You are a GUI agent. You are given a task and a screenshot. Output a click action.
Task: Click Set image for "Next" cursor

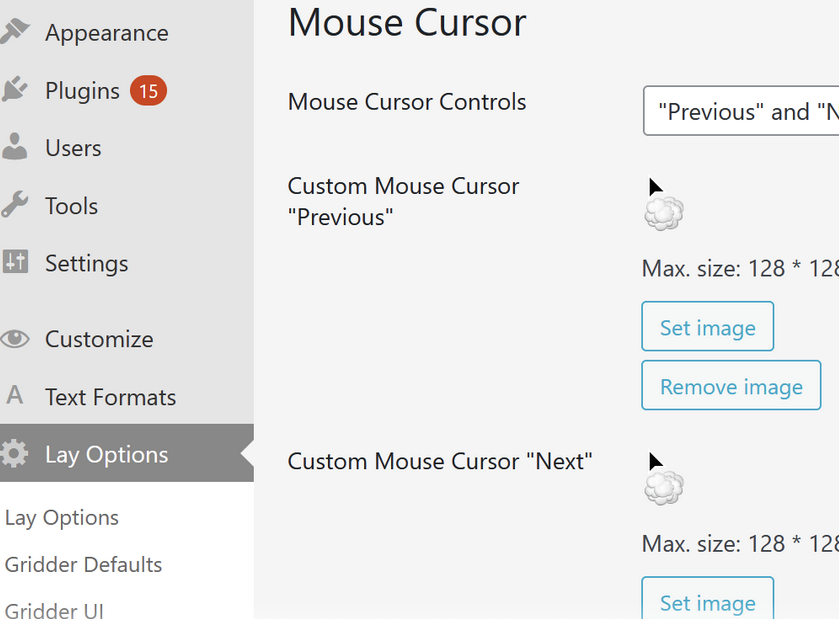(707, 601)
